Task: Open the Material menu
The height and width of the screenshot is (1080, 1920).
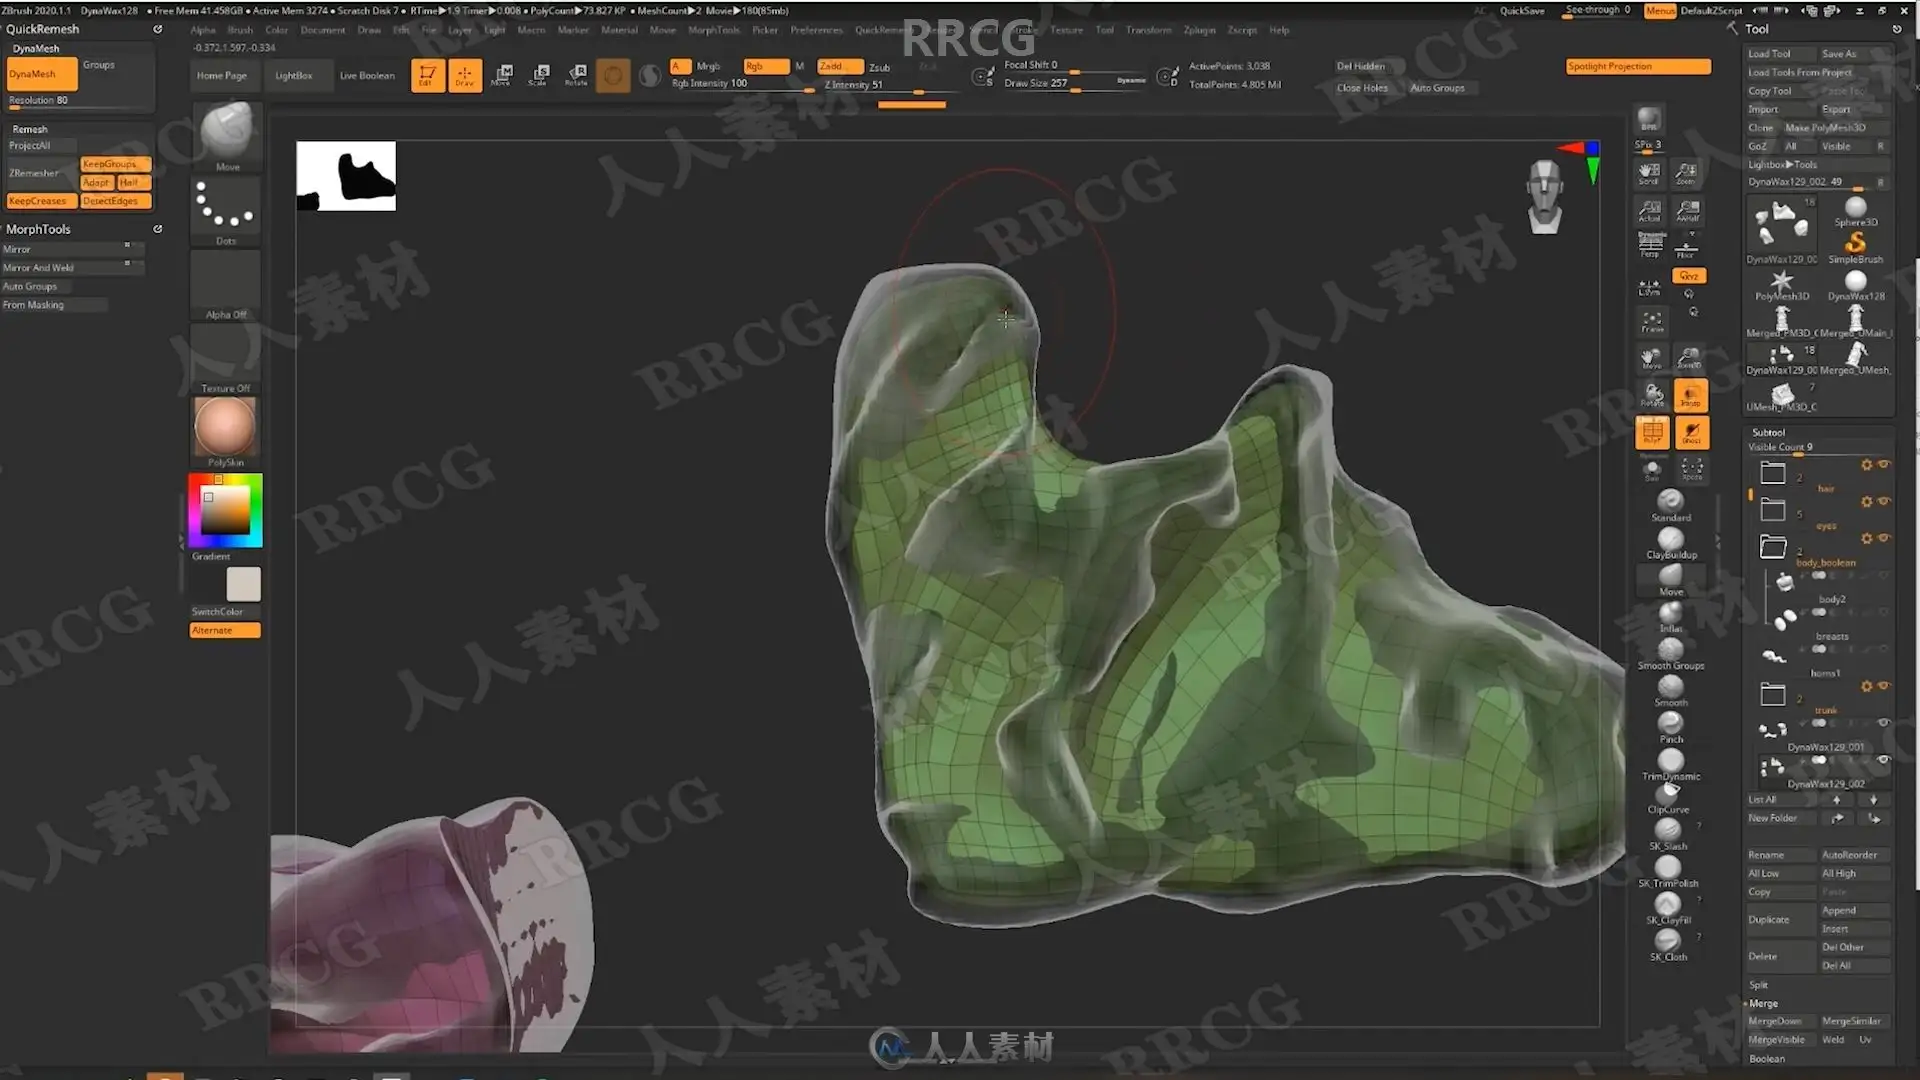Action: tap(619, 30)
